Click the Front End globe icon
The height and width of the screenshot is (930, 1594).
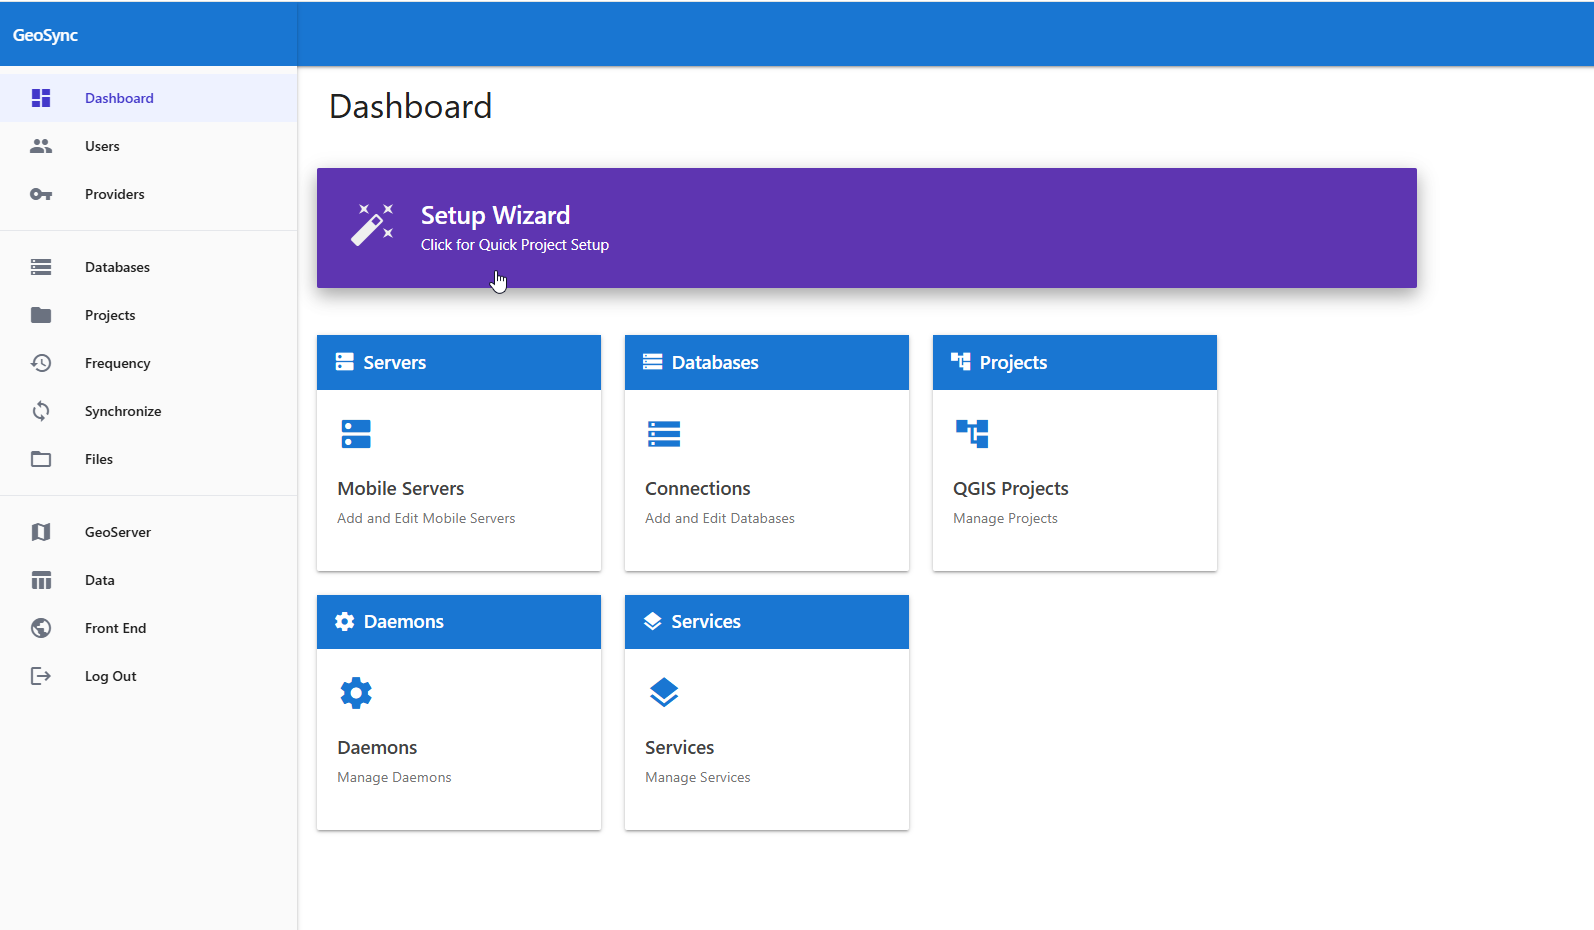pyautogui.click(x=41, y=628)
